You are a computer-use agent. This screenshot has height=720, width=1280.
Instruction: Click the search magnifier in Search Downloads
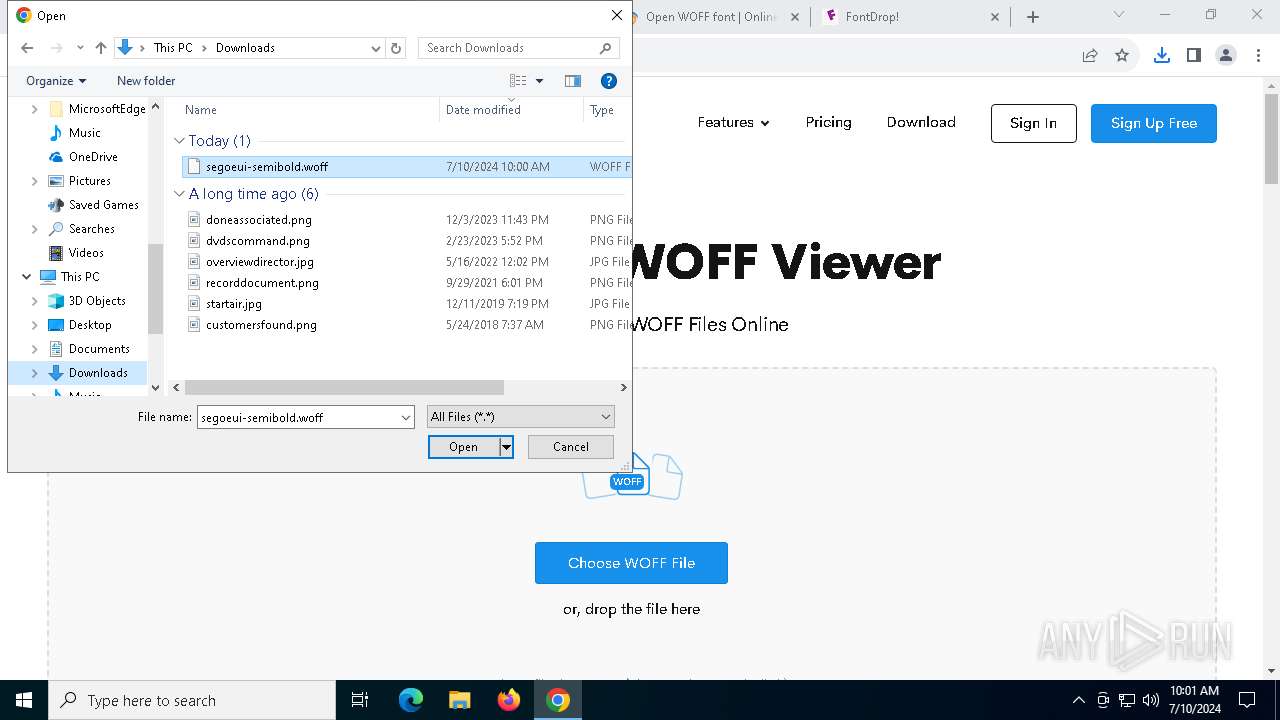click(x=605, y=48)
